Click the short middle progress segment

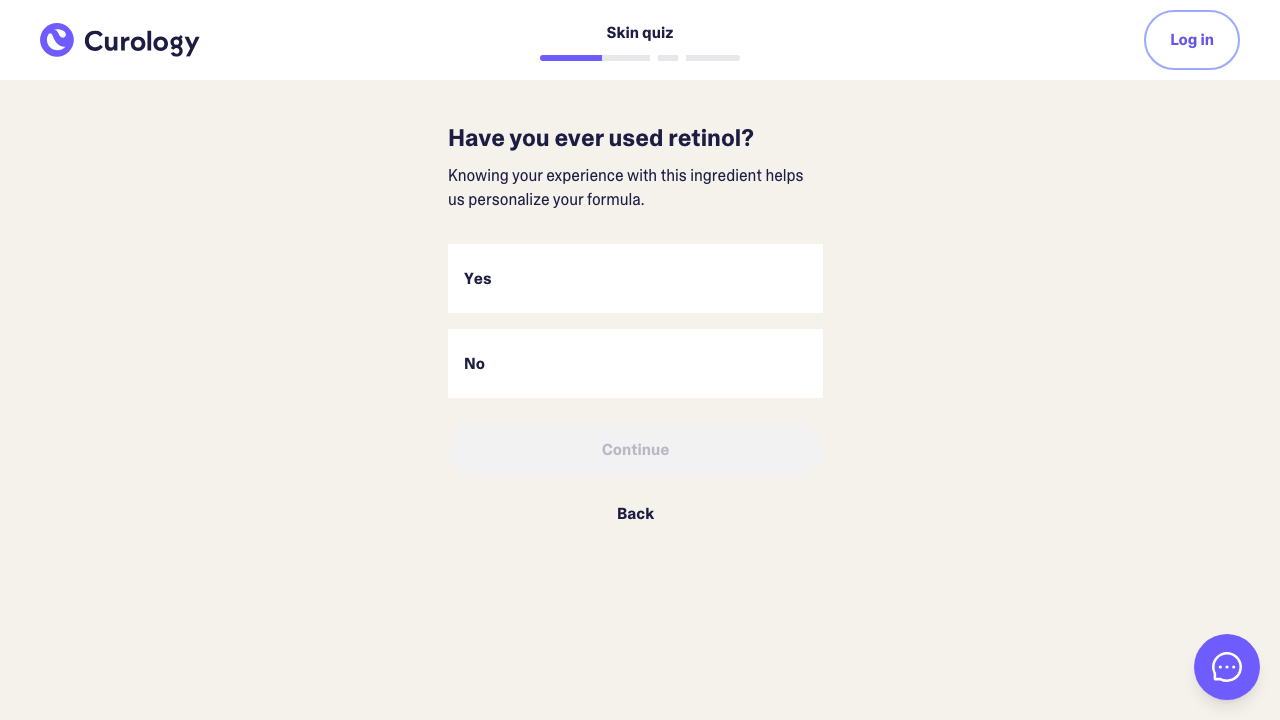[x=668, y=58]
